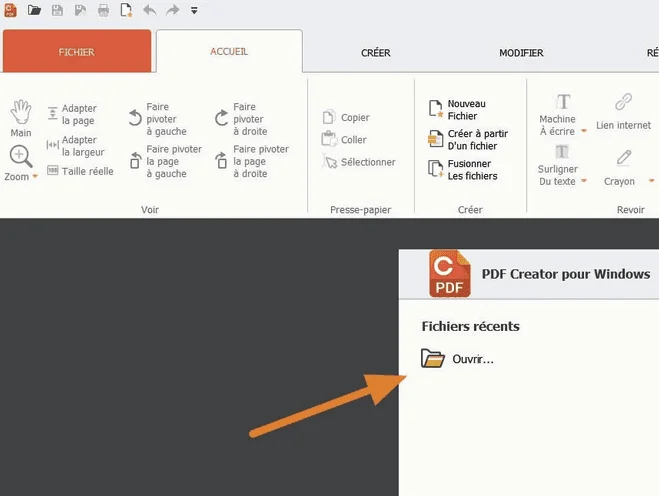Click the Fichiers récents heading

(x=471, y=326)
